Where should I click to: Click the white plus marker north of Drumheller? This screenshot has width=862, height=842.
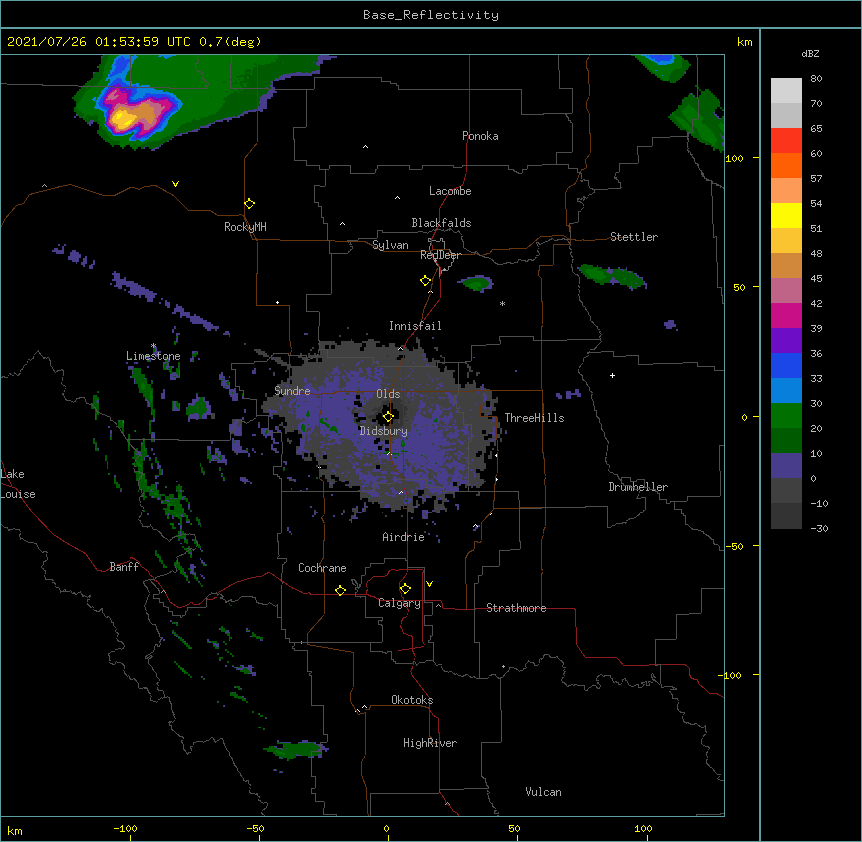(612, 375)
